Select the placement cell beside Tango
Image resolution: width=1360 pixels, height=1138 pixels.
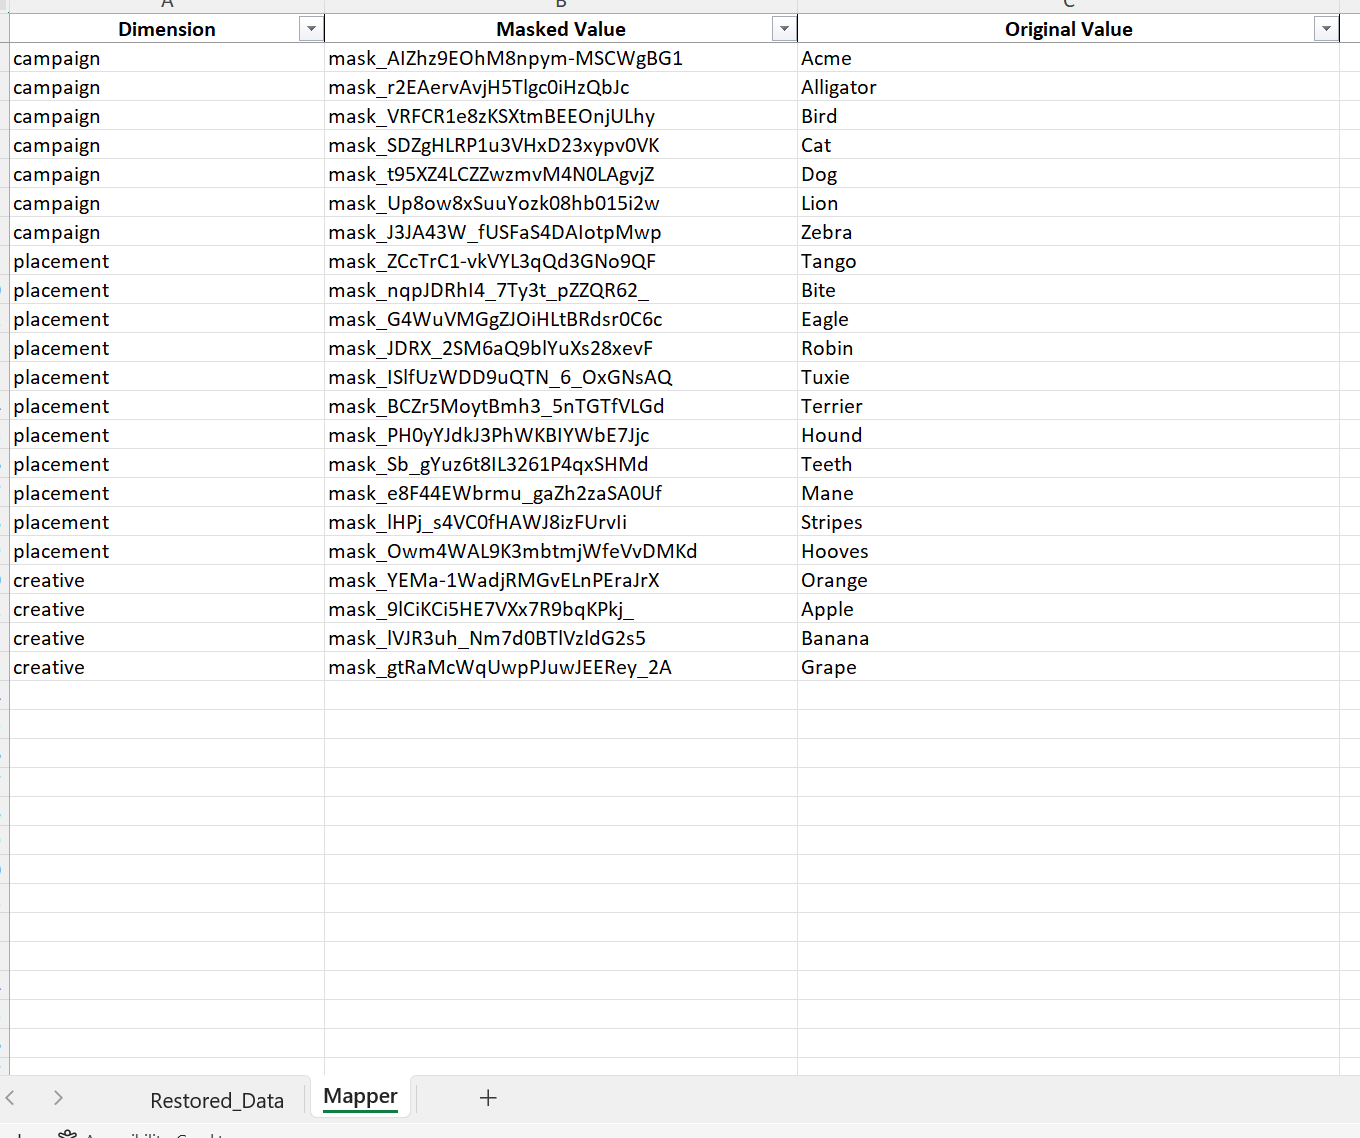pyautogui.click(x=167, y=261)
